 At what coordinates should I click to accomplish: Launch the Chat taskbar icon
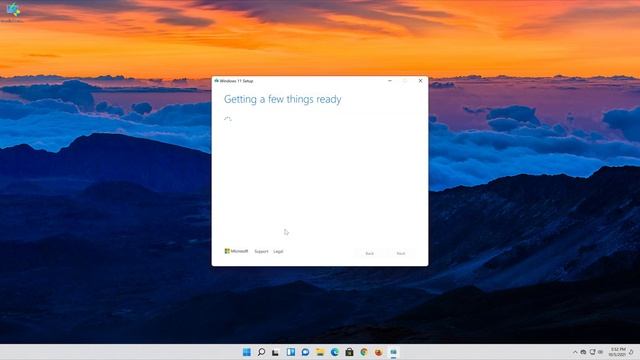pyautogui.click(x=305, y=352)
